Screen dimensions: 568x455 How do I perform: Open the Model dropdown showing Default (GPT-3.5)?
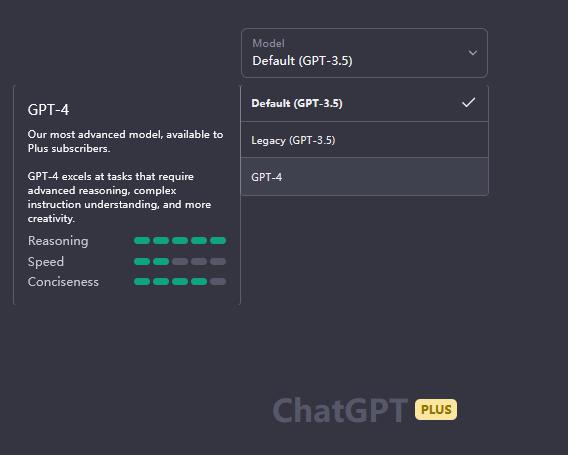click(364, 53)
